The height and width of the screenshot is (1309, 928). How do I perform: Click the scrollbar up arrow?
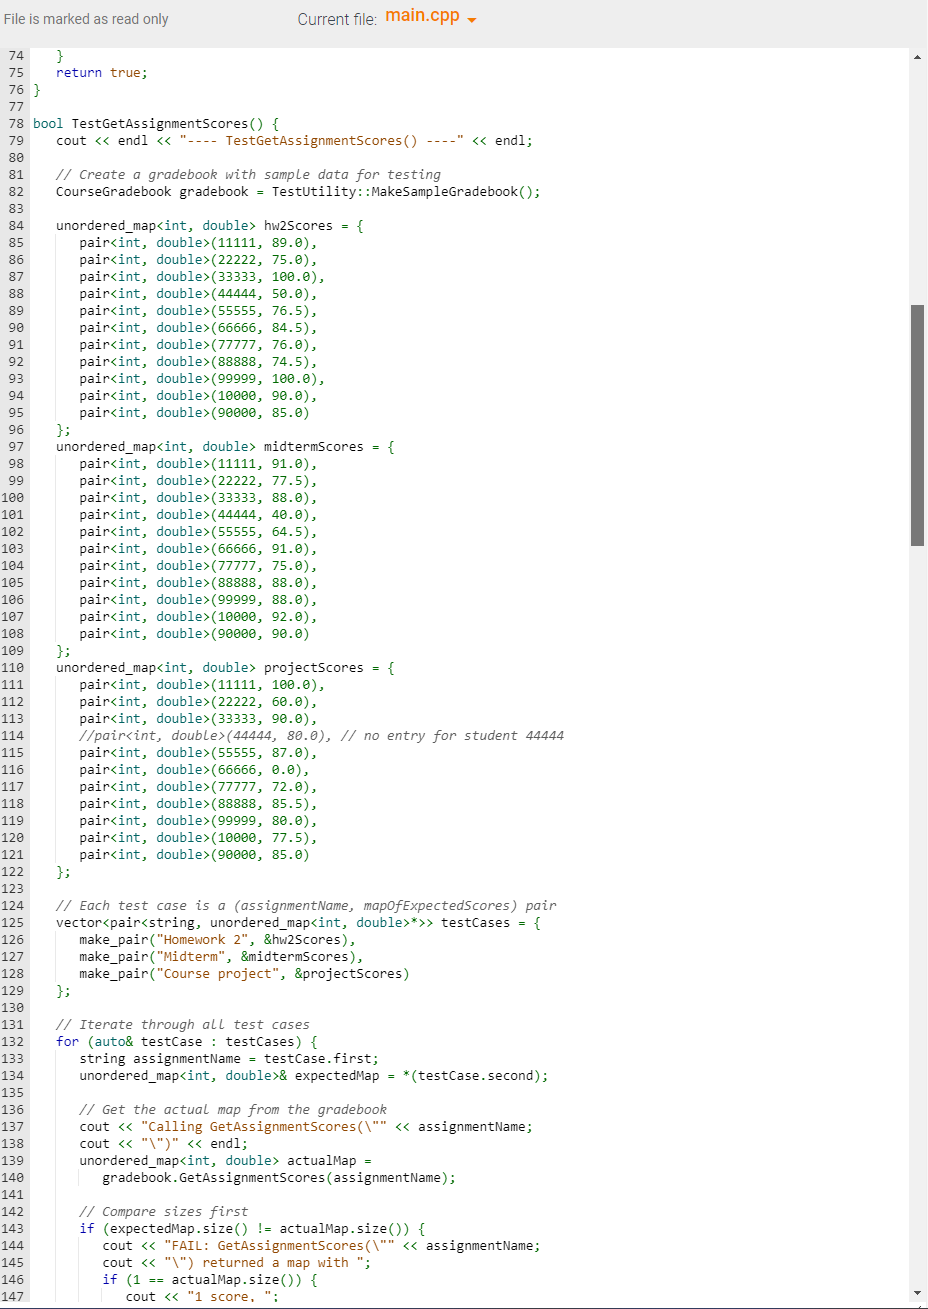916,58
